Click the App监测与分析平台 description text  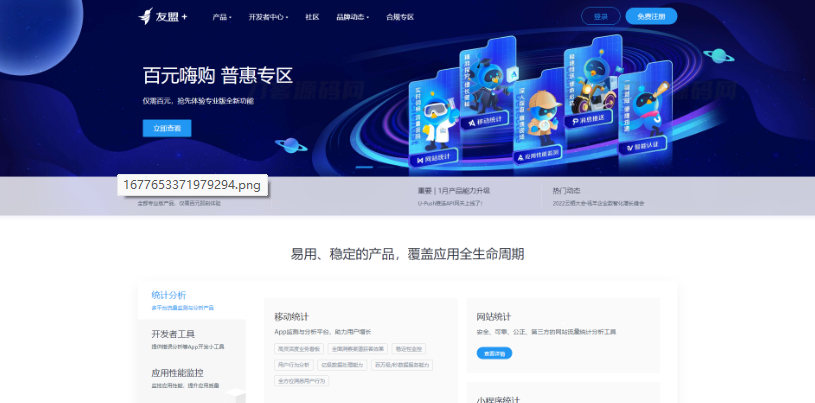323,331
